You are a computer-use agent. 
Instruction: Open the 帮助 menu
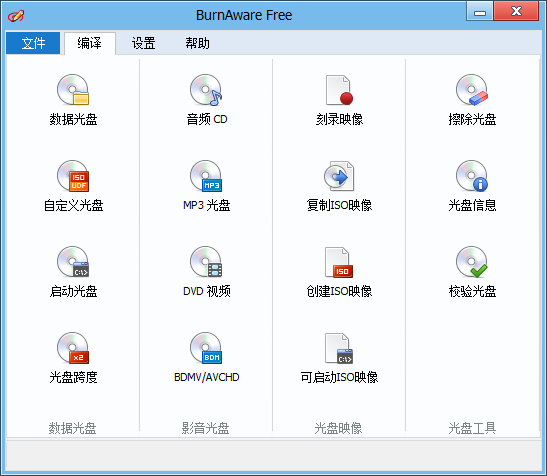(x=197, y=43)
